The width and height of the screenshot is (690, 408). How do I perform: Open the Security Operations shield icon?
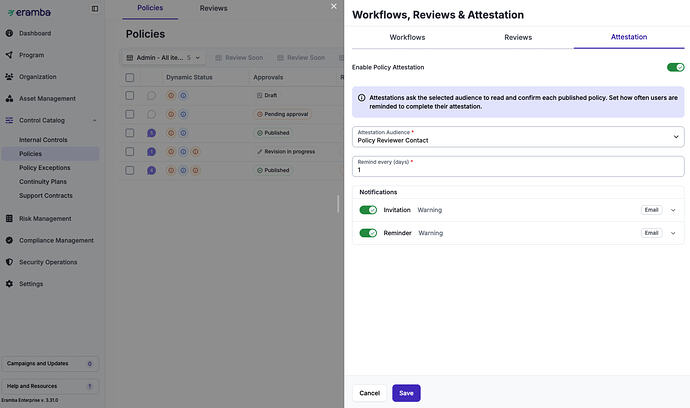pos(9,262)
